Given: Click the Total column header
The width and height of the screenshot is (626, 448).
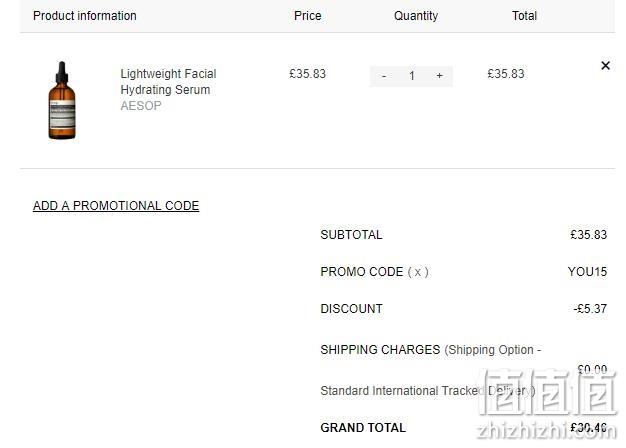Looking at the screenshot, I should point(524,16).
